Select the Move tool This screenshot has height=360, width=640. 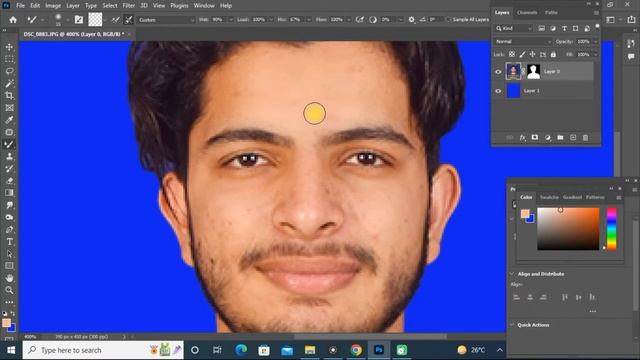9,47
